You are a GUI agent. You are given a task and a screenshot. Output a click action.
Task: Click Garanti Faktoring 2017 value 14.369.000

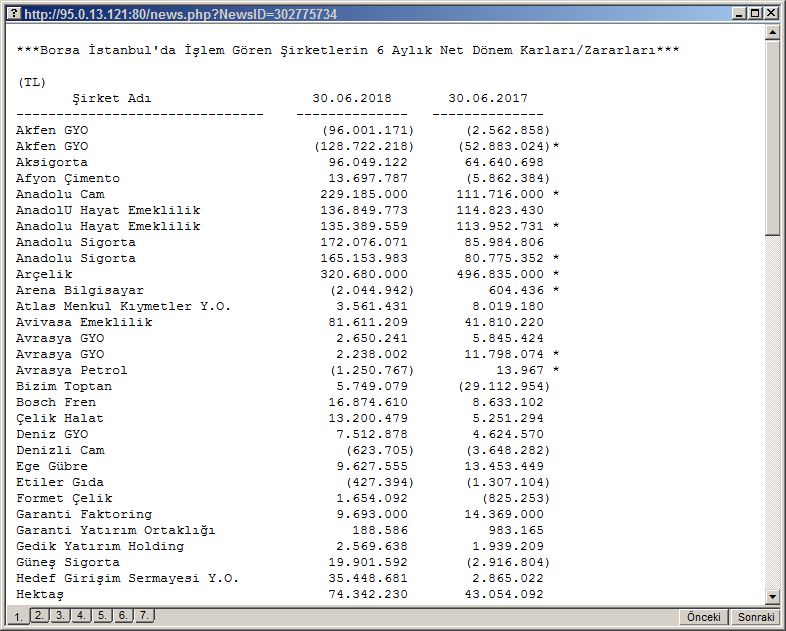(x=504, y=514)
